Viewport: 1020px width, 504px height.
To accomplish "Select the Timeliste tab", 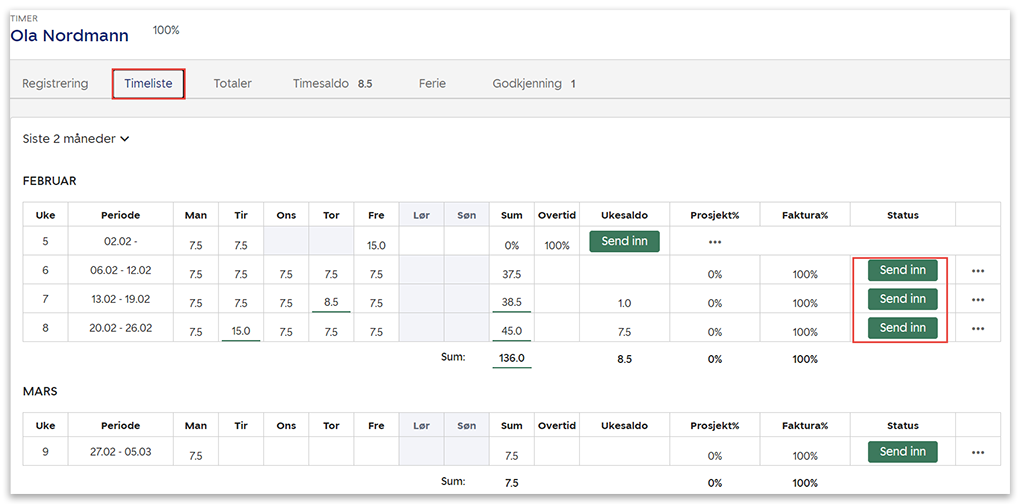I will [x=149, y=84].
